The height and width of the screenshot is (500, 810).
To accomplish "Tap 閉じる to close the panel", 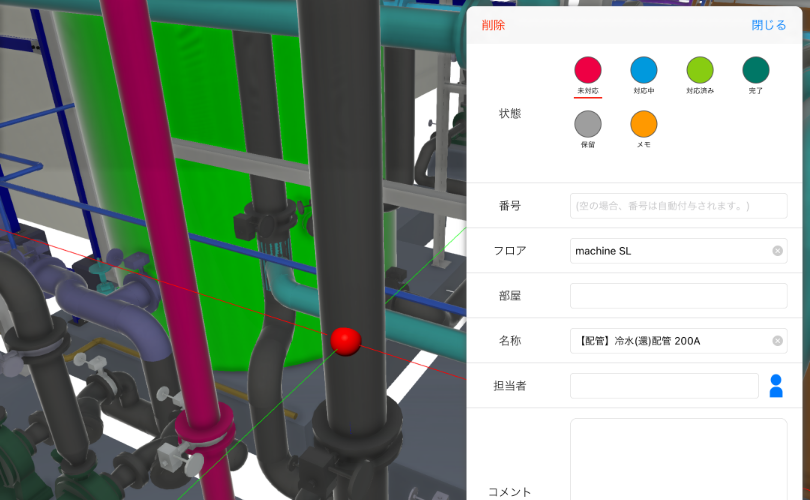I will (768, 25).
